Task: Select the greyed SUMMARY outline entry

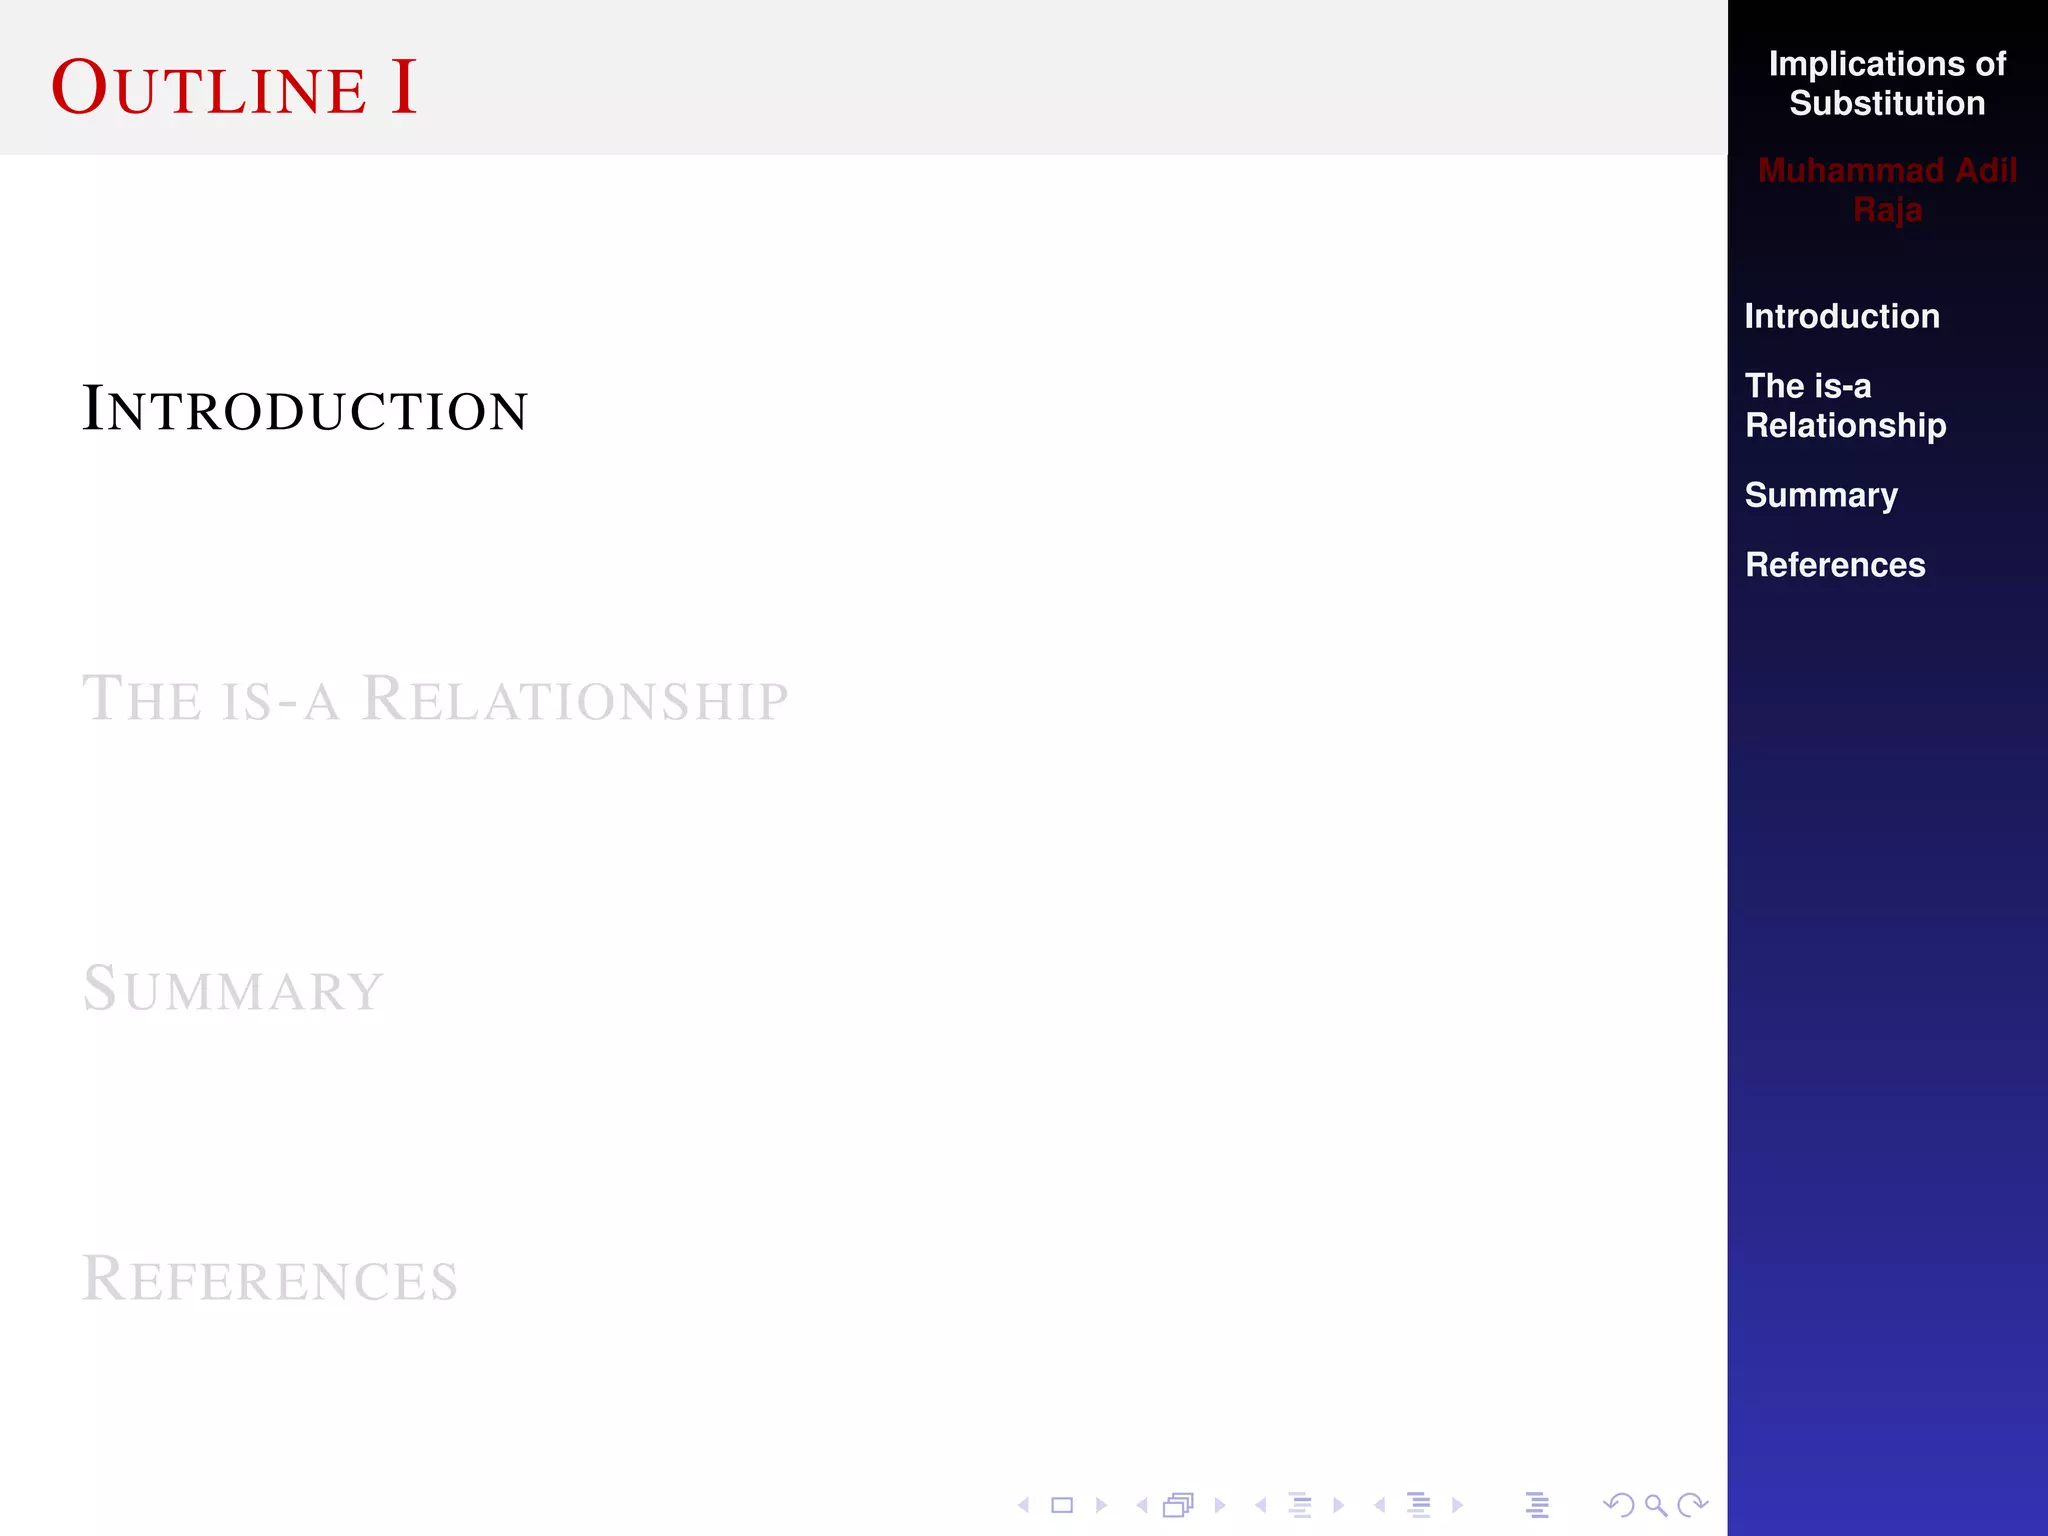Action: pyautogui.click(x=233, y=988)
